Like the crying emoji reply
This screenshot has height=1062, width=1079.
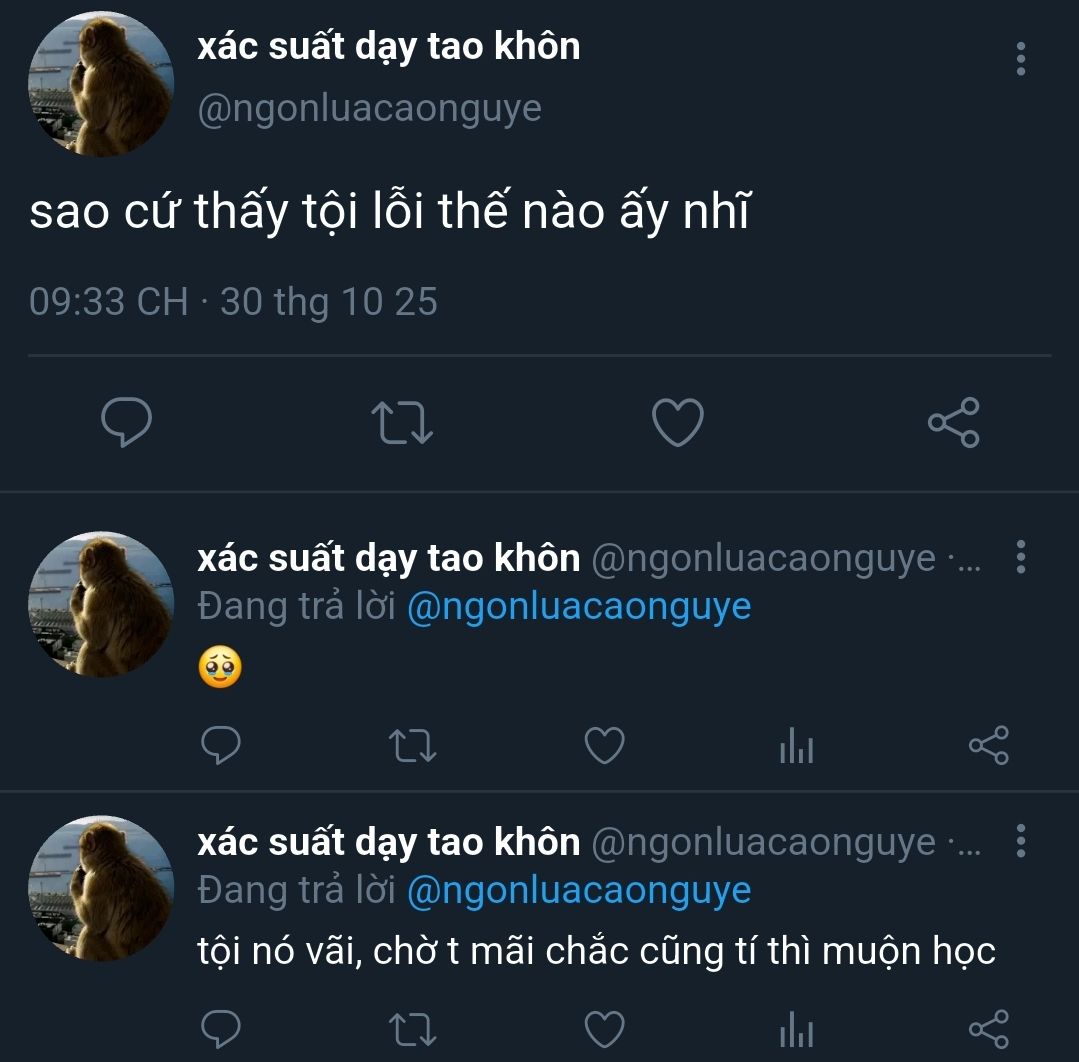pos(604,746)
